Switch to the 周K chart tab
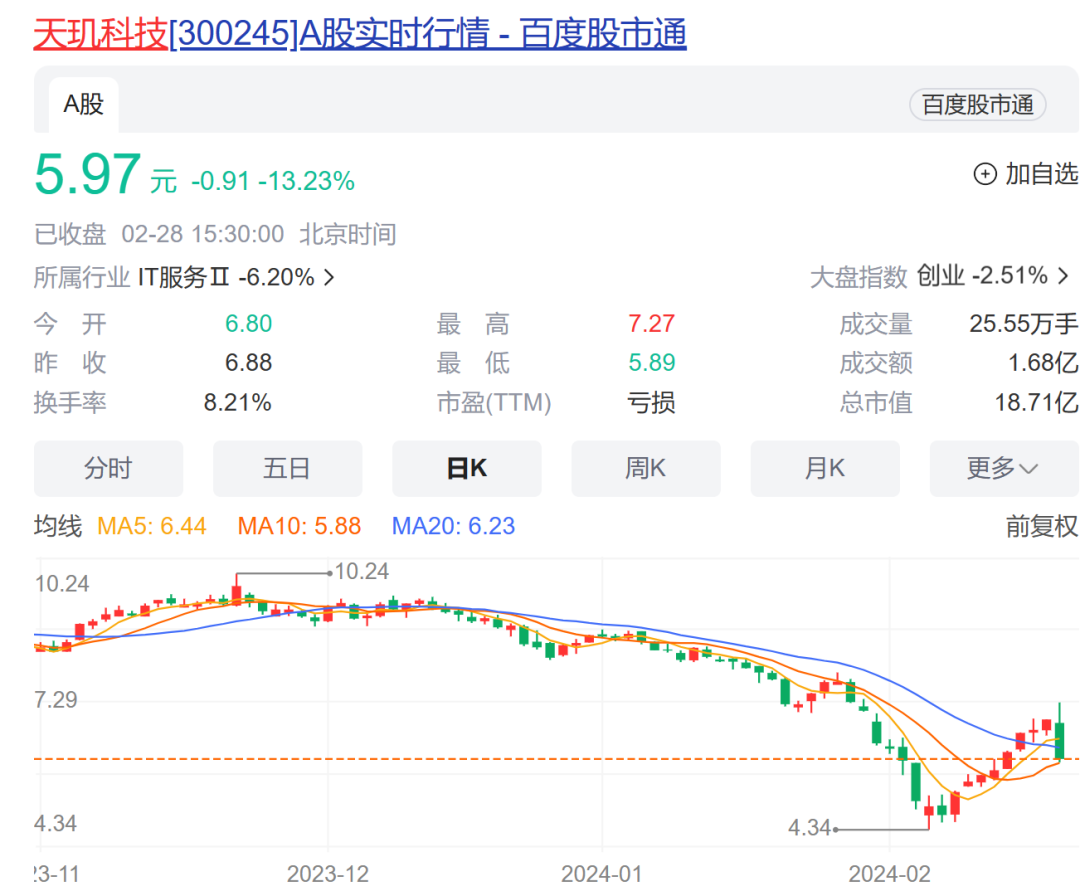Screen dimensions: 1080x891 tap(645, 468)
